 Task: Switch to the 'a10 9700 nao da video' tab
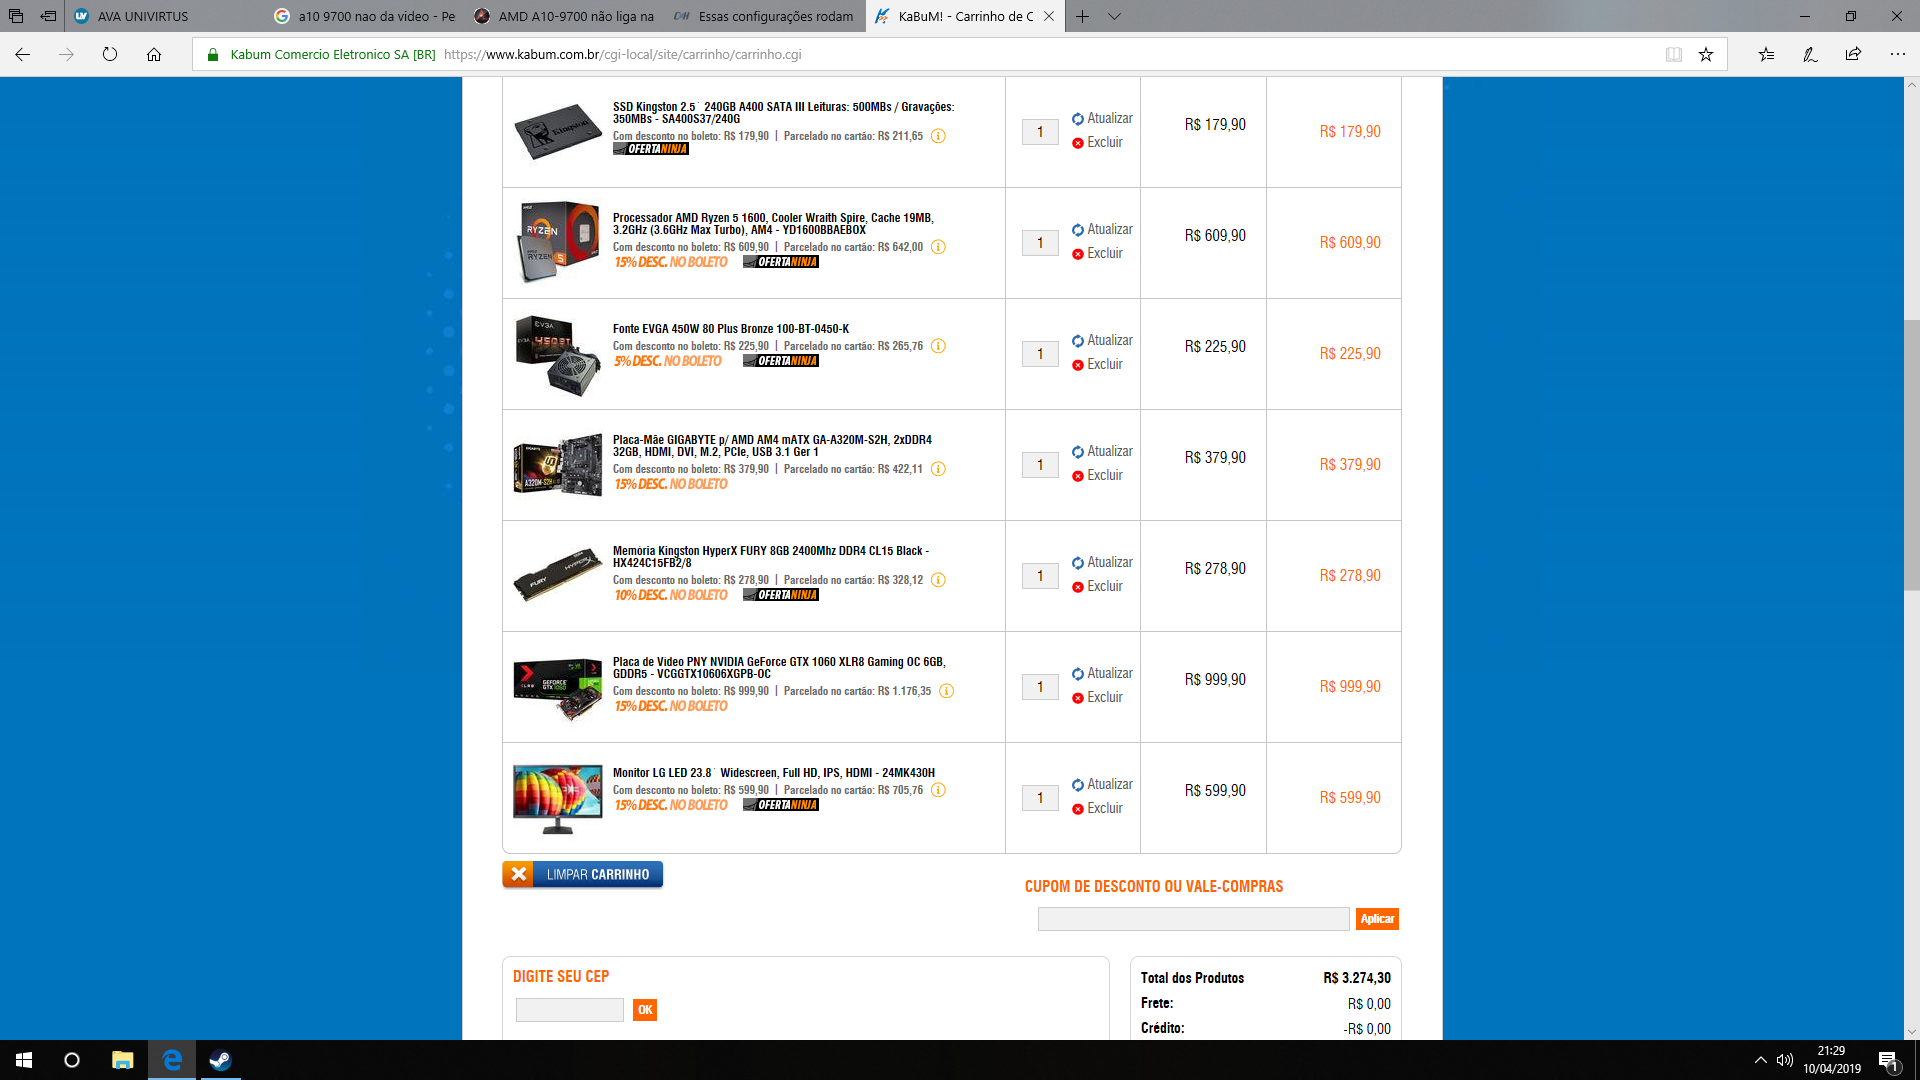(x=364, y=16)
